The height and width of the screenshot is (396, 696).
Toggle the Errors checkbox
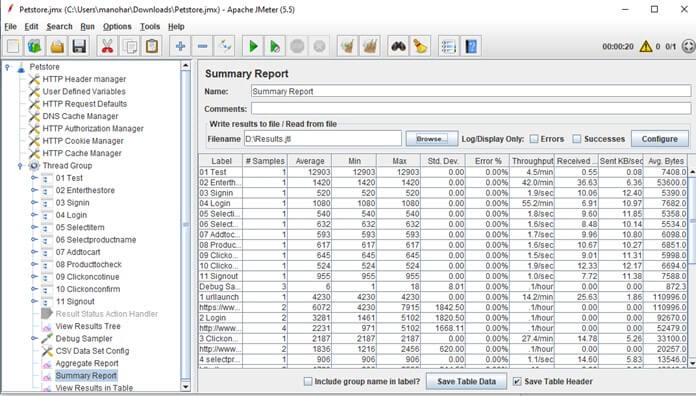[x=534, y=139]
